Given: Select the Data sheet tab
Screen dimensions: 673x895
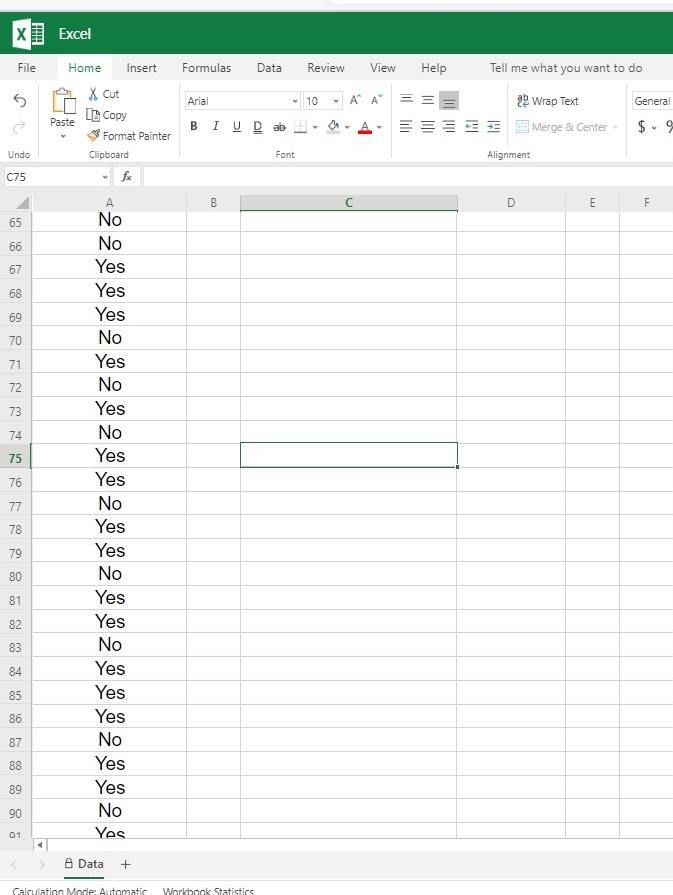Looking at the screenshot, I should click(84, 864).
